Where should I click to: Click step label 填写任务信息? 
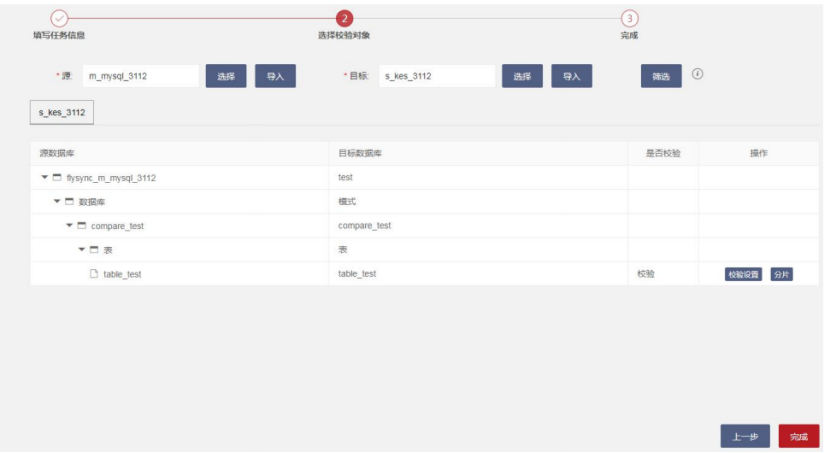click(59, 35)
